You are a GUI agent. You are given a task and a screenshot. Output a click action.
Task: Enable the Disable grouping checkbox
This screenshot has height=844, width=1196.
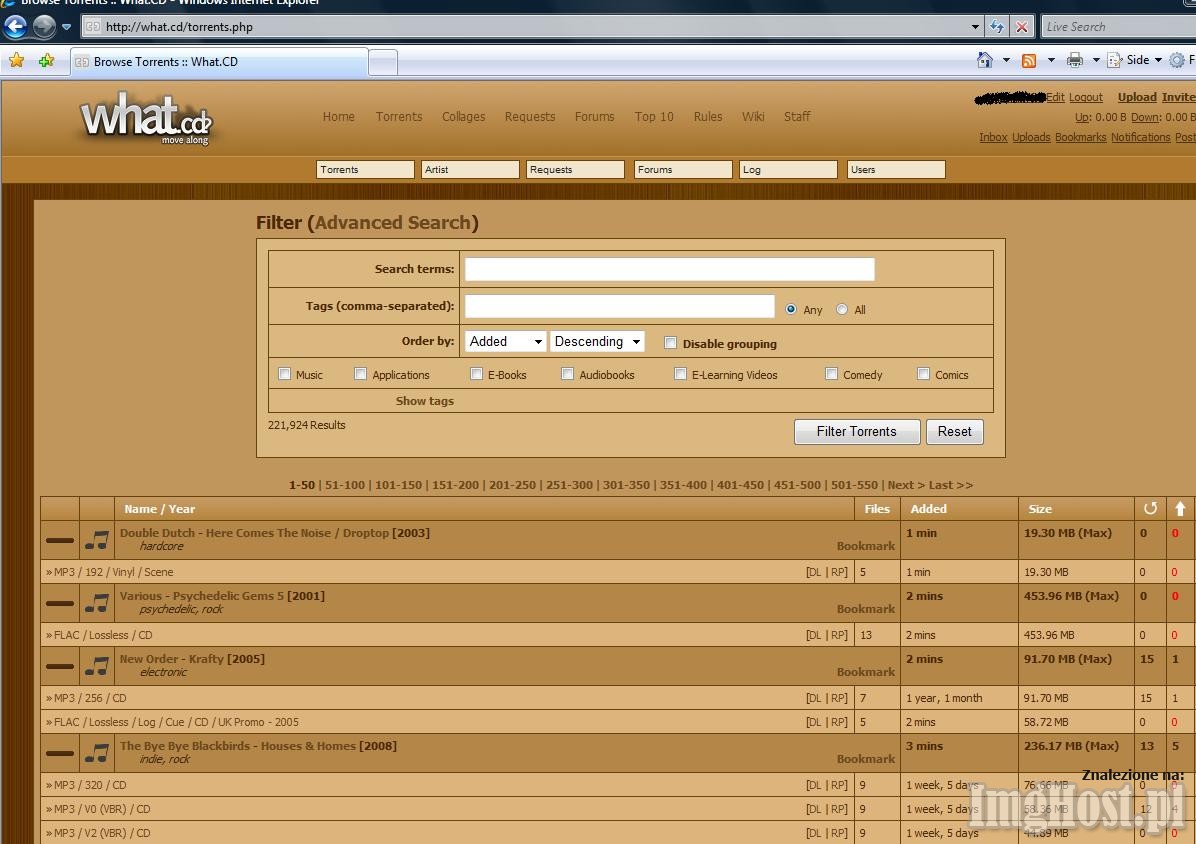[x=670, y=343]
